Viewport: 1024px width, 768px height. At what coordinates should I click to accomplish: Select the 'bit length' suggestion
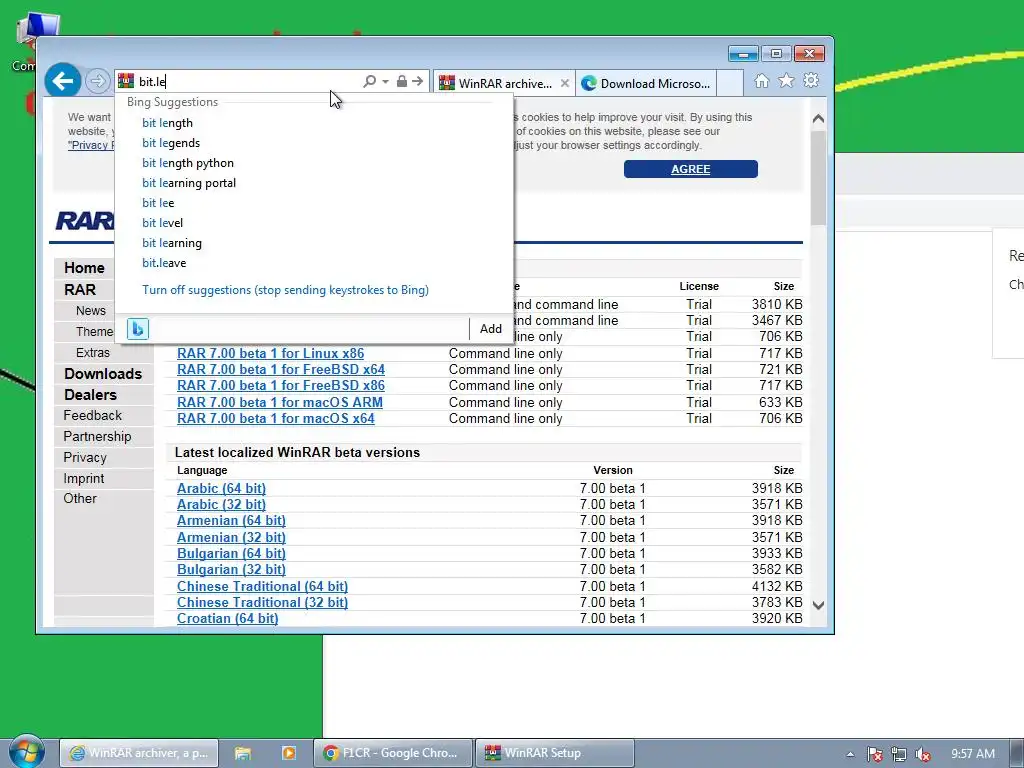click(x=167, y=123)
